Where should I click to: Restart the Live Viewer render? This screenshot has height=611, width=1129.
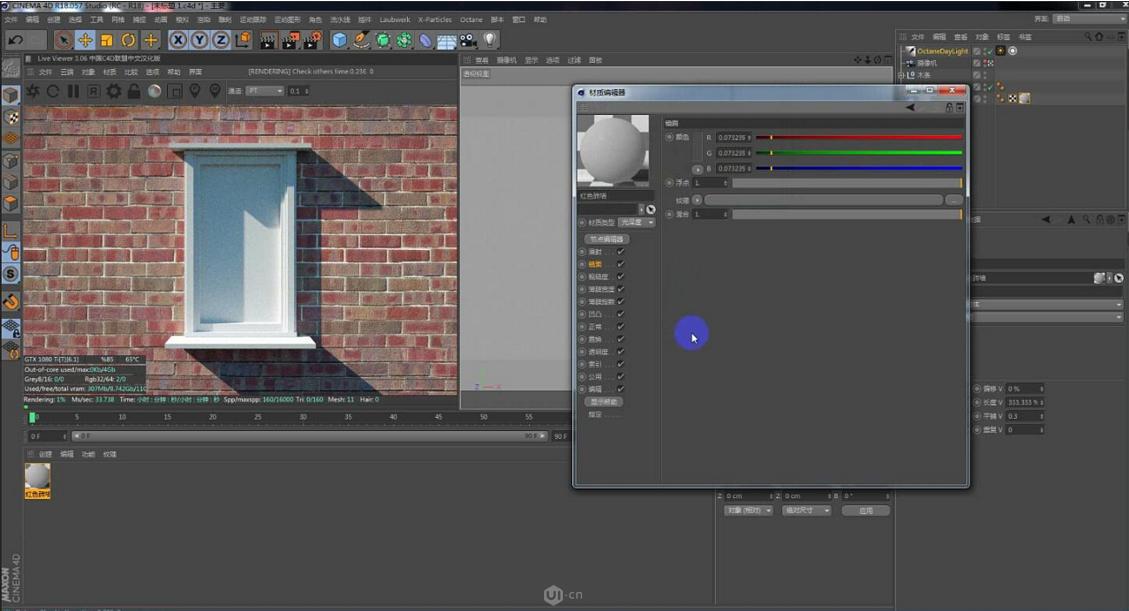(52, 90)
